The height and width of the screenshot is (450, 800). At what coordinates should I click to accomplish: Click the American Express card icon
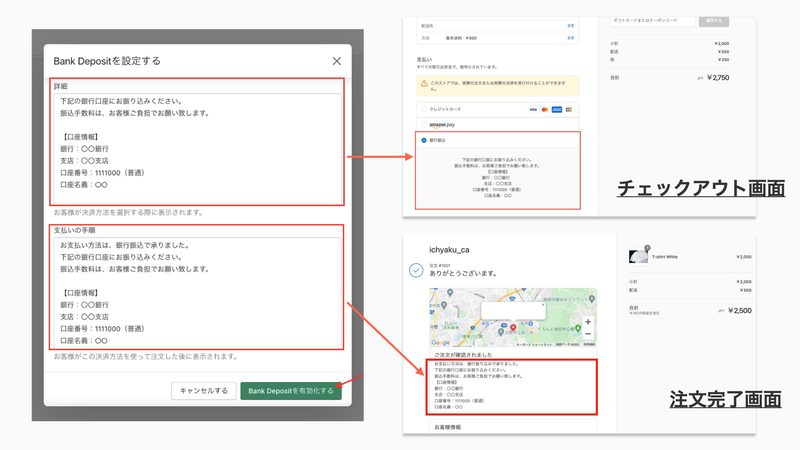pos(557,109)
